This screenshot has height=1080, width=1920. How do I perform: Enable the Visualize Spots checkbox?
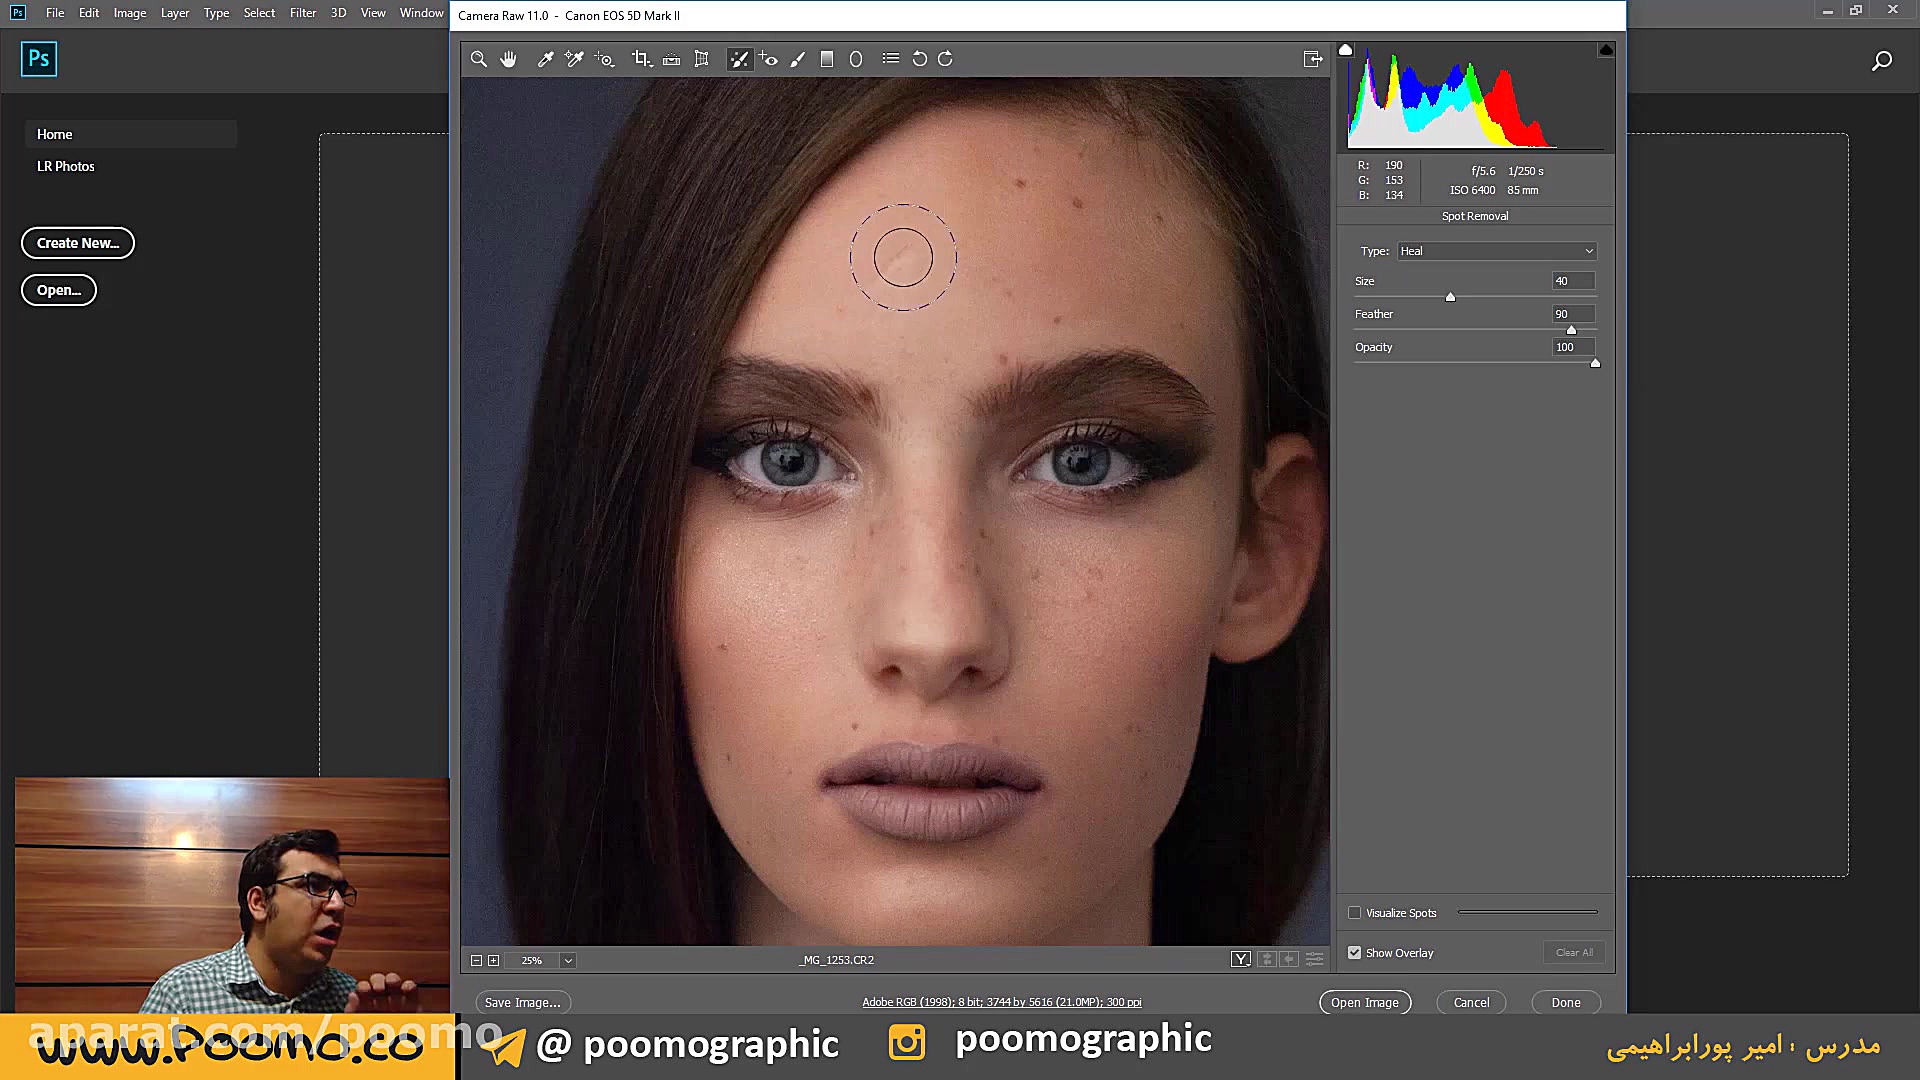pyautogui.click(x=1355, y=912)
